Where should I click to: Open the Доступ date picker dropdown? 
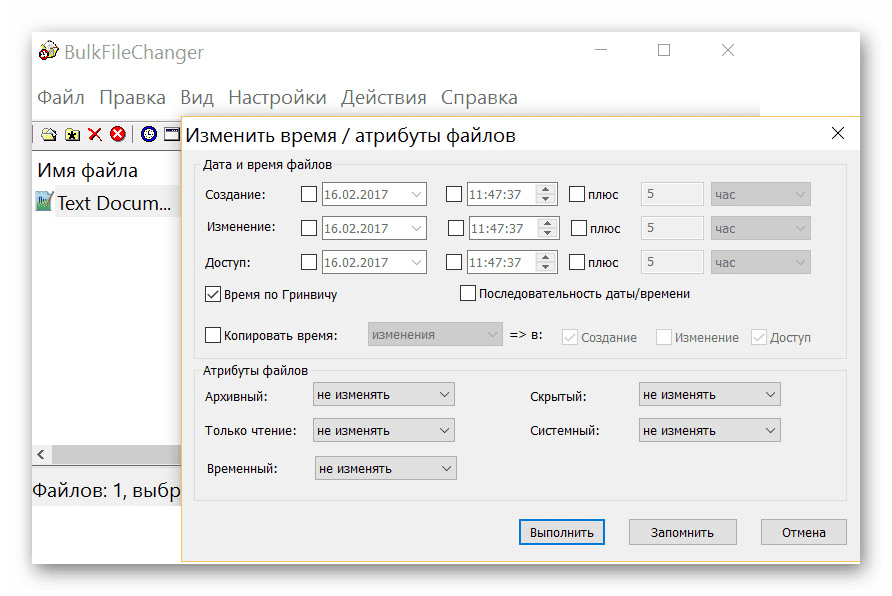pyautogui.click(x=416, y=262)
